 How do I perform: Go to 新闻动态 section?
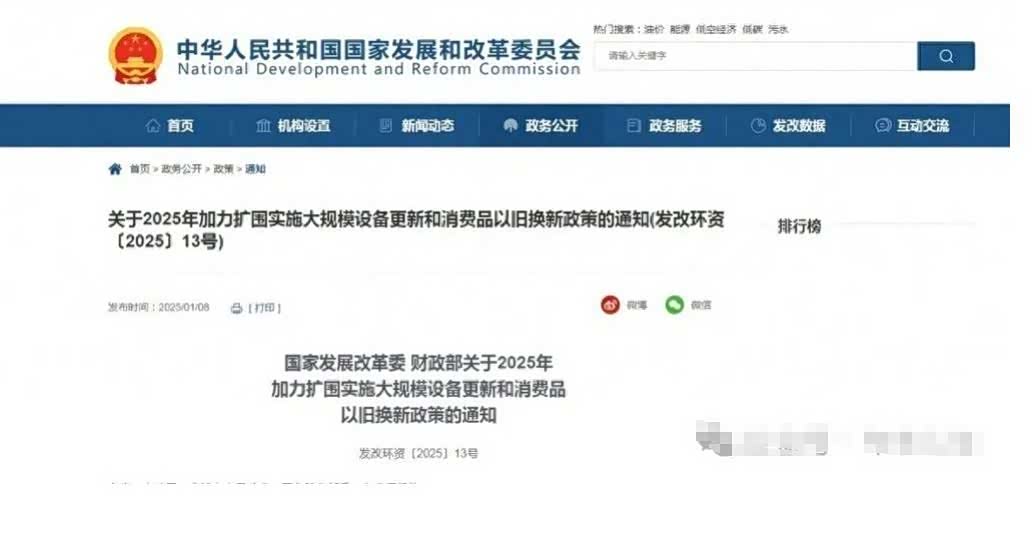(x=417, y=125)
